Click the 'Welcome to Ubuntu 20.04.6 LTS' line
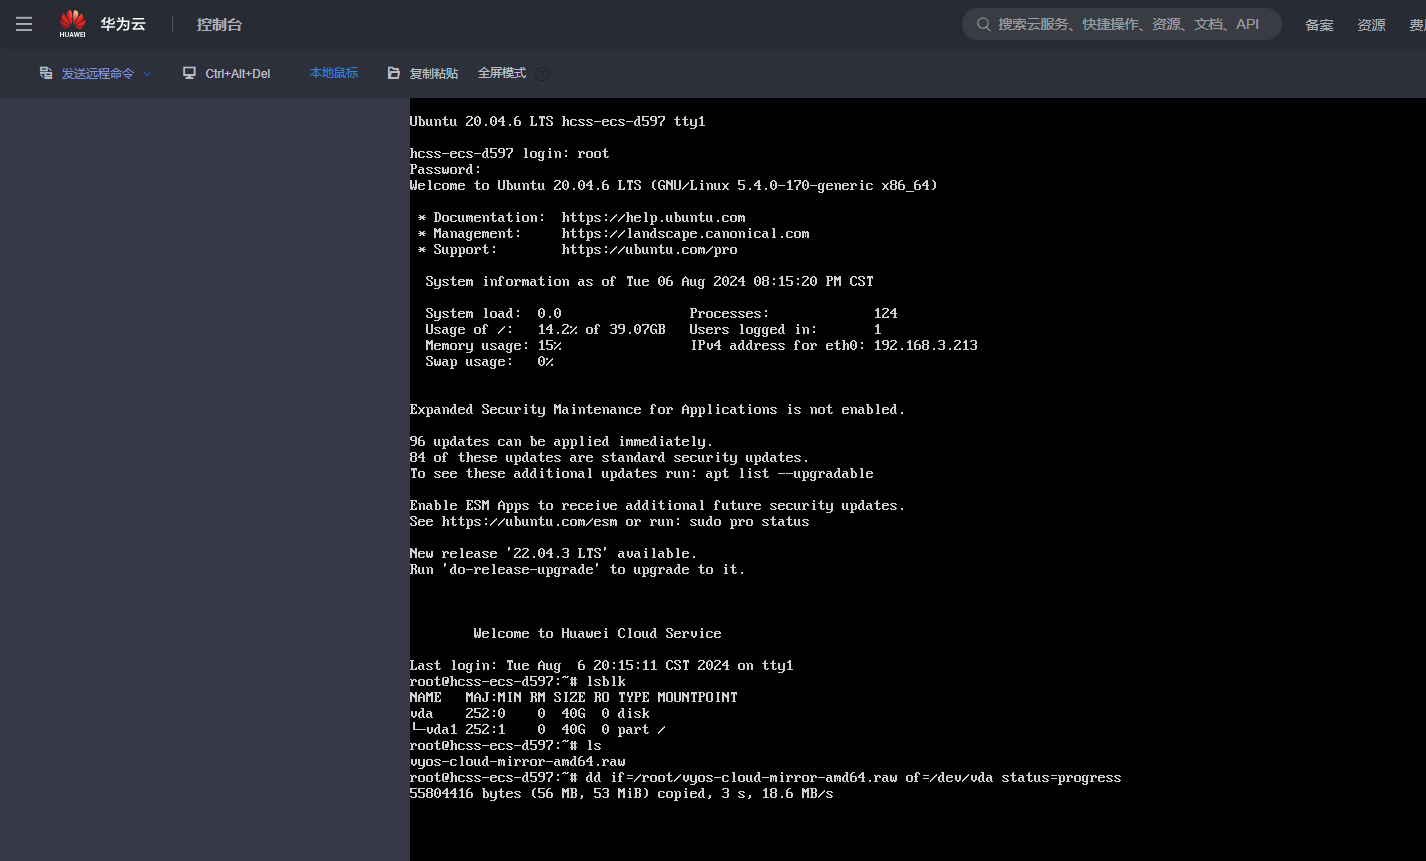 click(x=673, y=185)
